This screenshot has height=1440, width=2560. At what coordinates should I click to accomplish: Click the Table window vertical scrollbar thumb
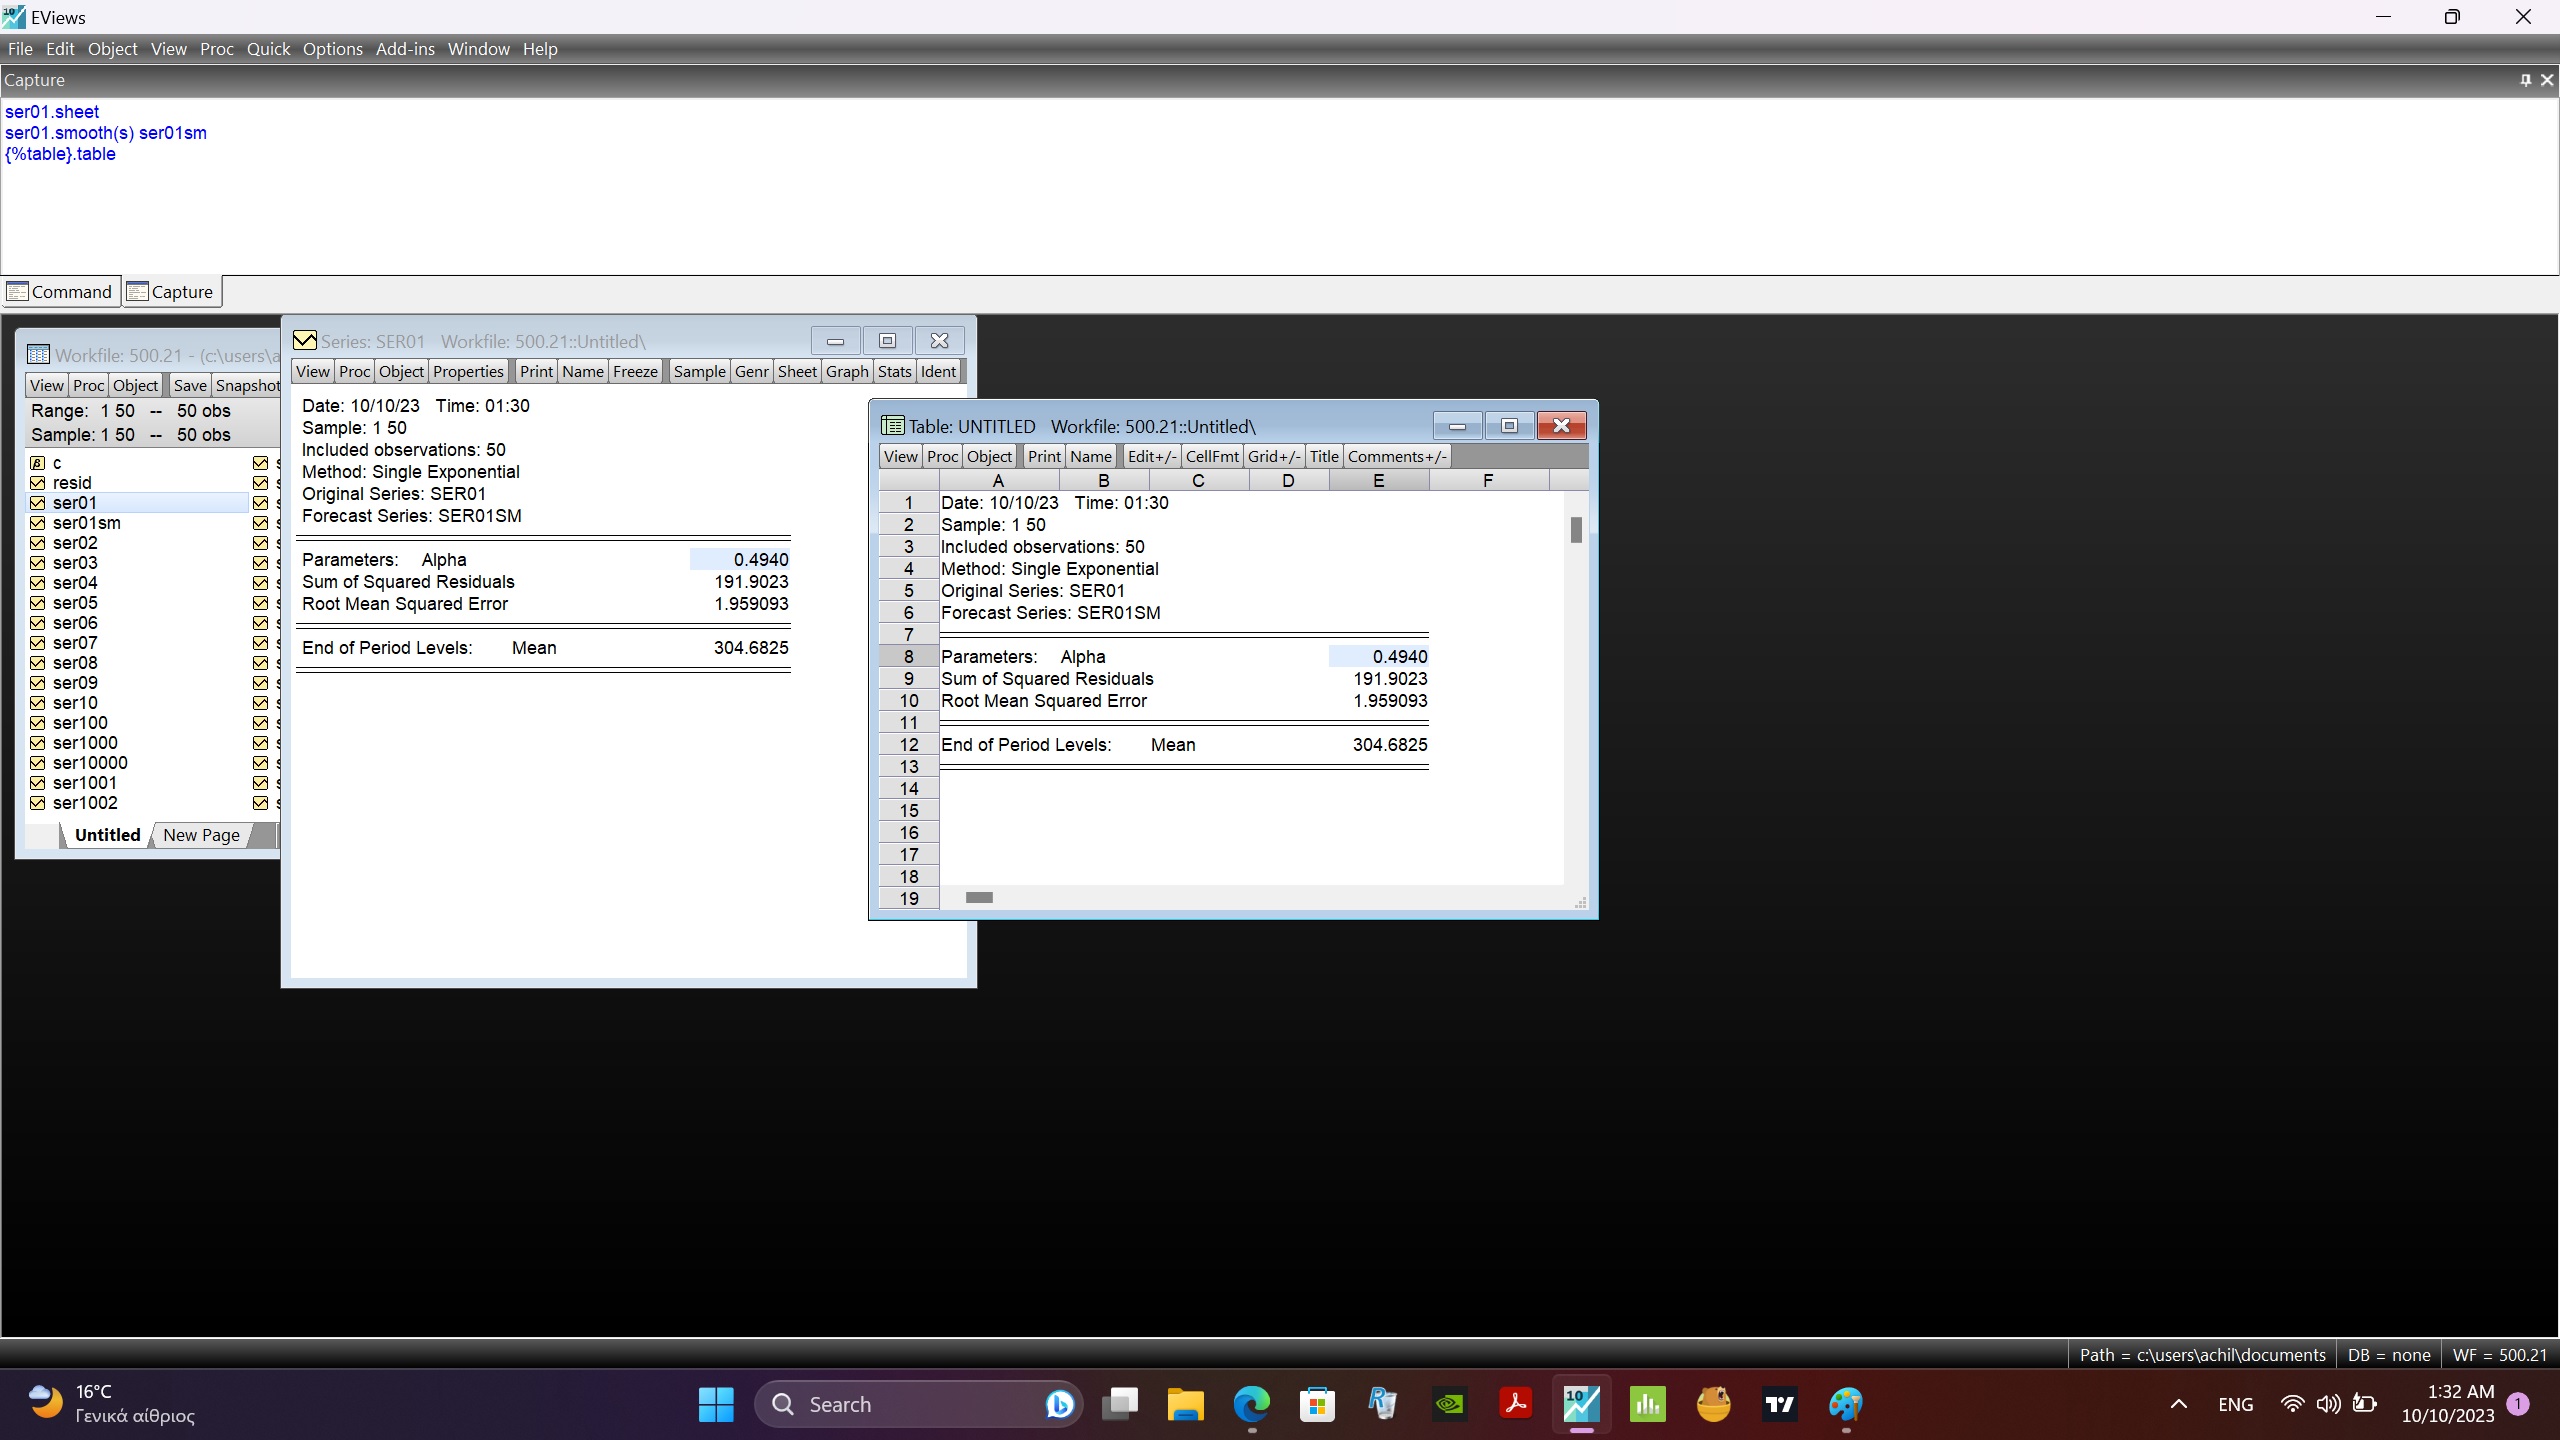[1576, 530]
